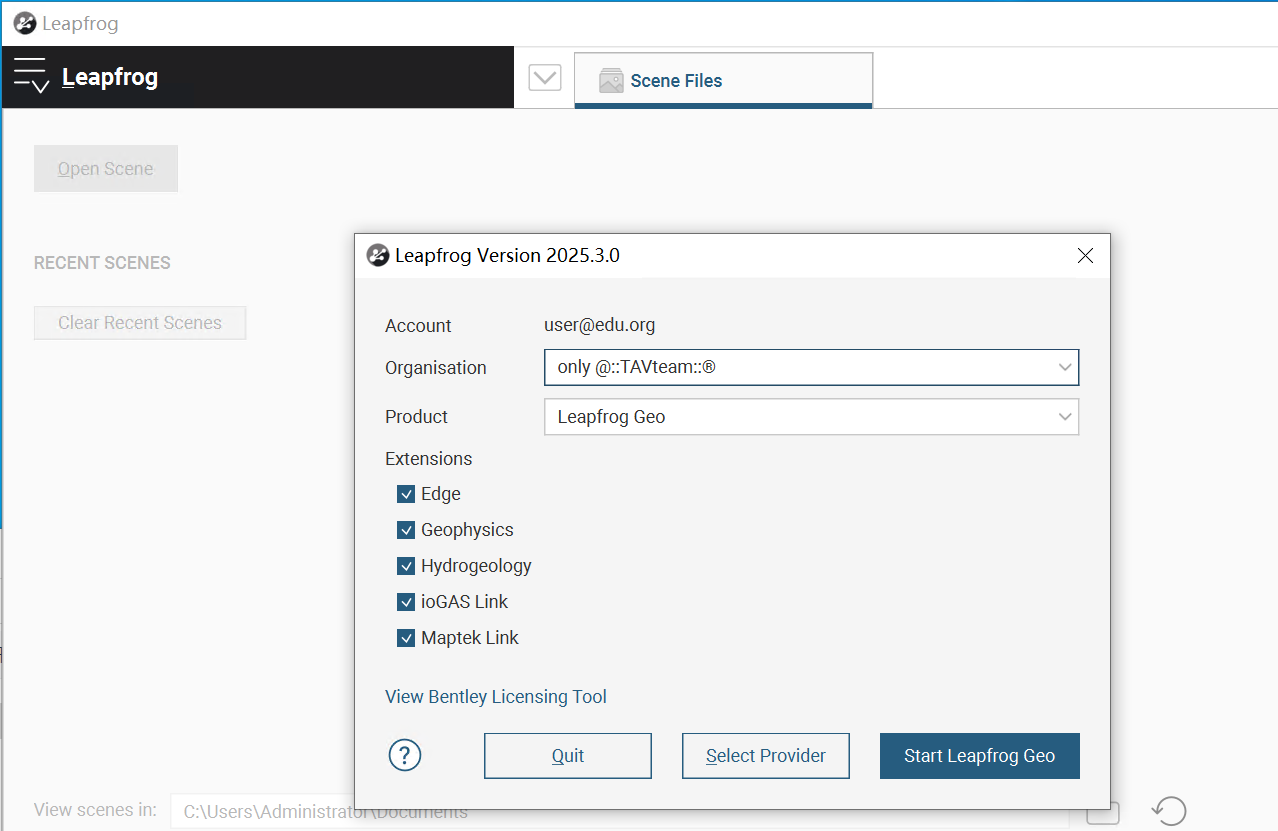The width and height of the screenshot is (1278, 831).
Task: Click the Leapfrog logo in dialog title
Action: pyautogui.click(x=378, y=255)
